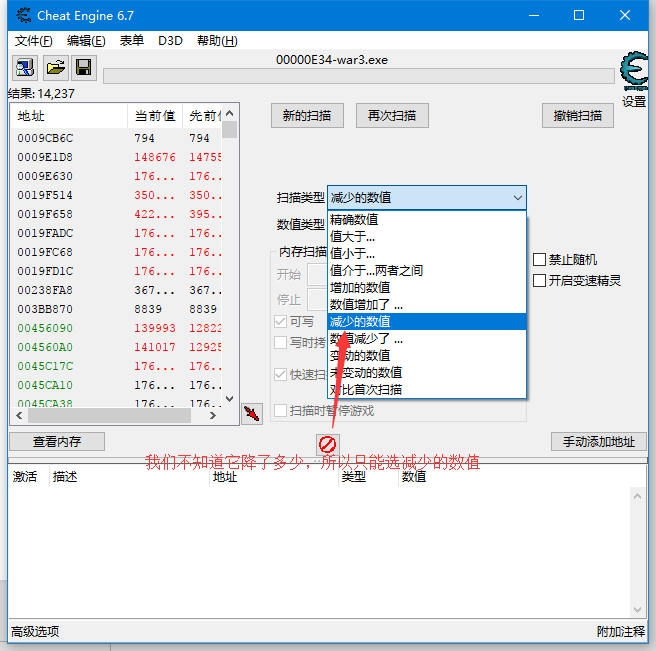Click the scroll right arrow of results list

(213, 415)
